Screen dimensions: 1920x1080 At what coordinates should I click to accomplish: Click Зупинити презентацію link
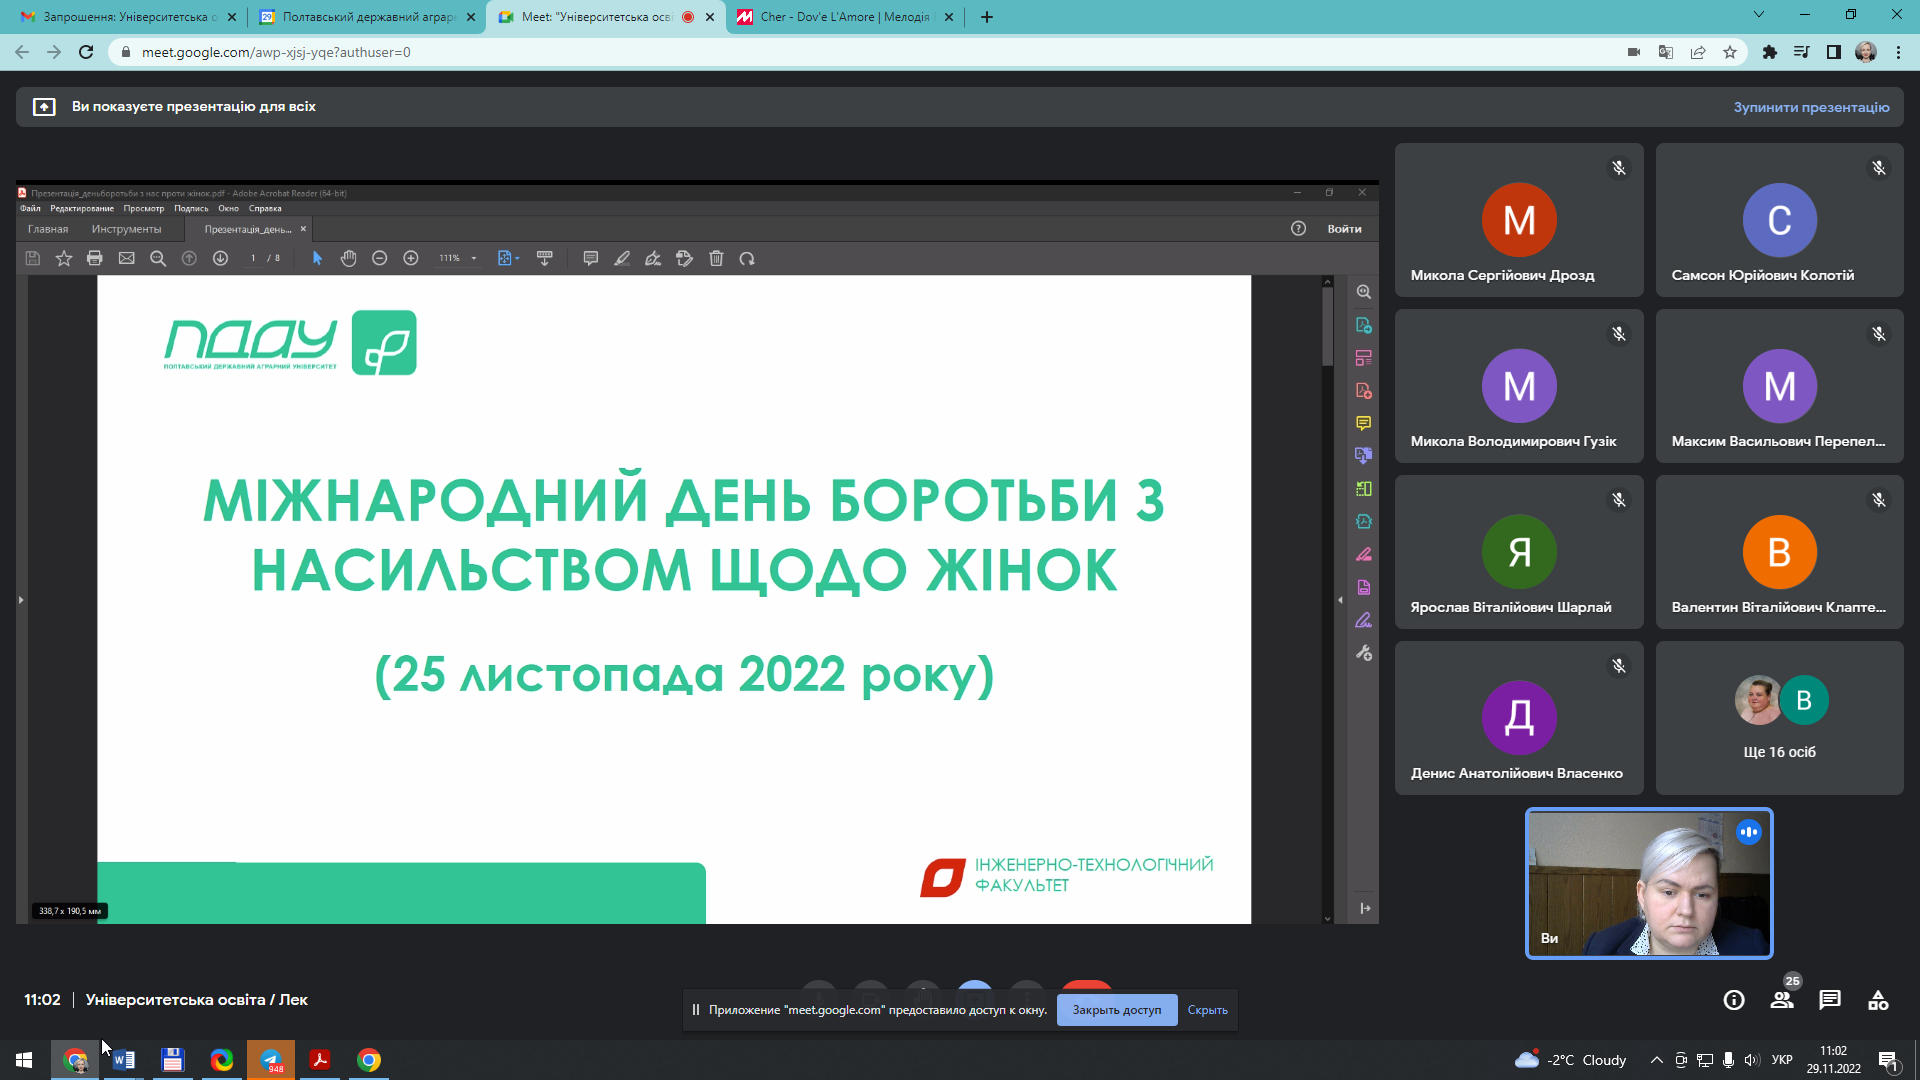click(1811, 107)
